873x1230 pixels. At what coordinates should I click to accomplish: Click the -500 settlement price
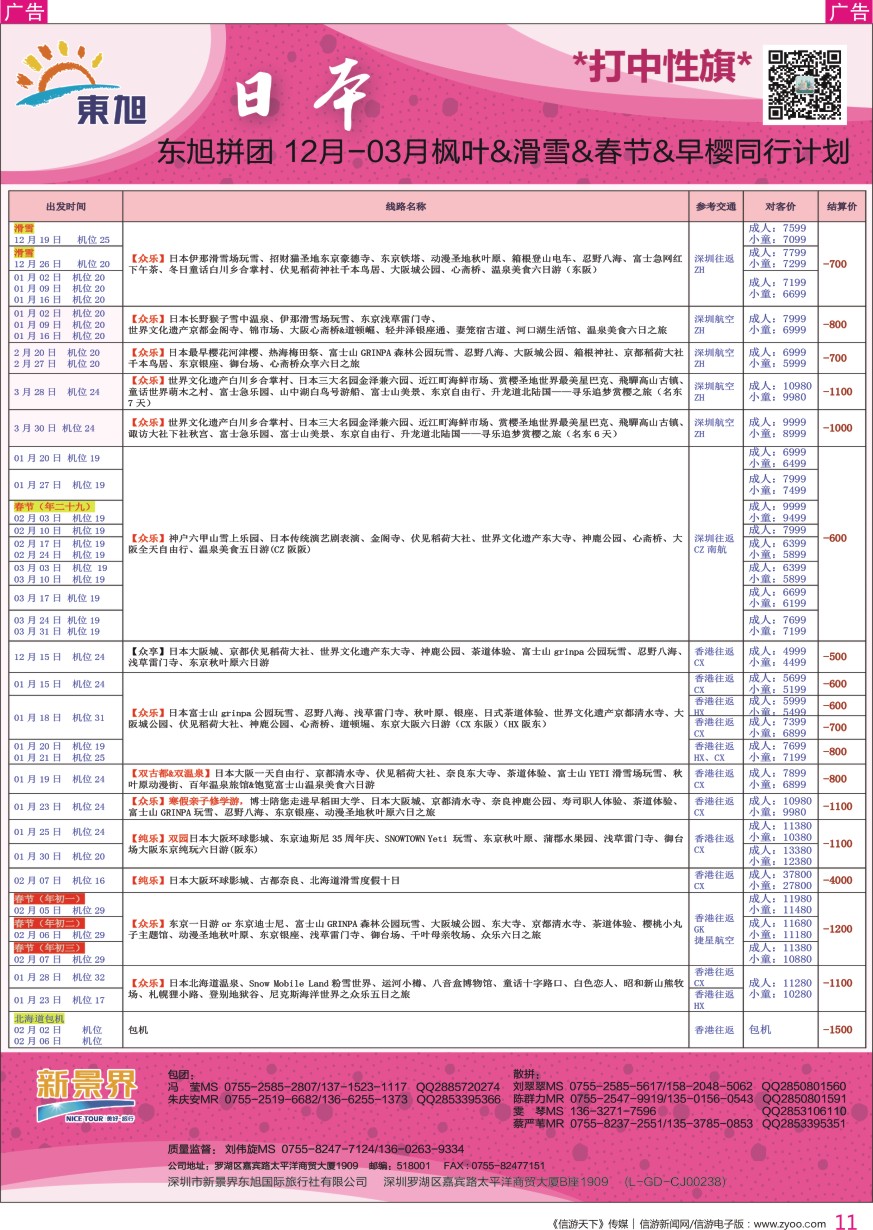(835, 657)
